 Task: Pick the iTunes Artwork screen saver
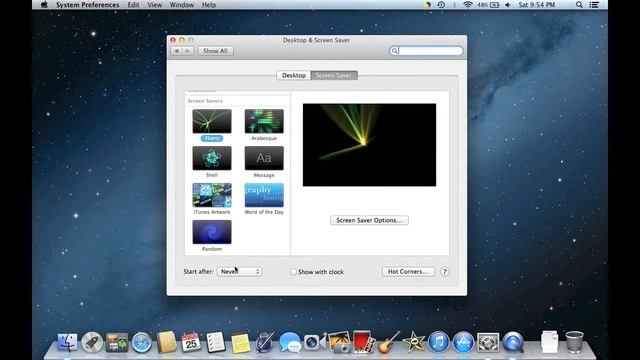[212, 195]
